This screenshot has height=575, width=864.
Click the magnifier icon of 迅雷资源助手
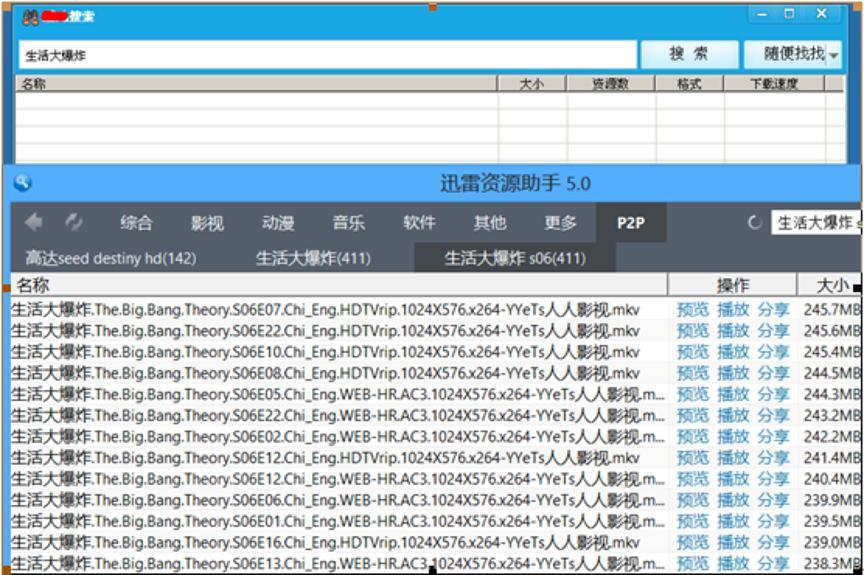pos(23,182)
